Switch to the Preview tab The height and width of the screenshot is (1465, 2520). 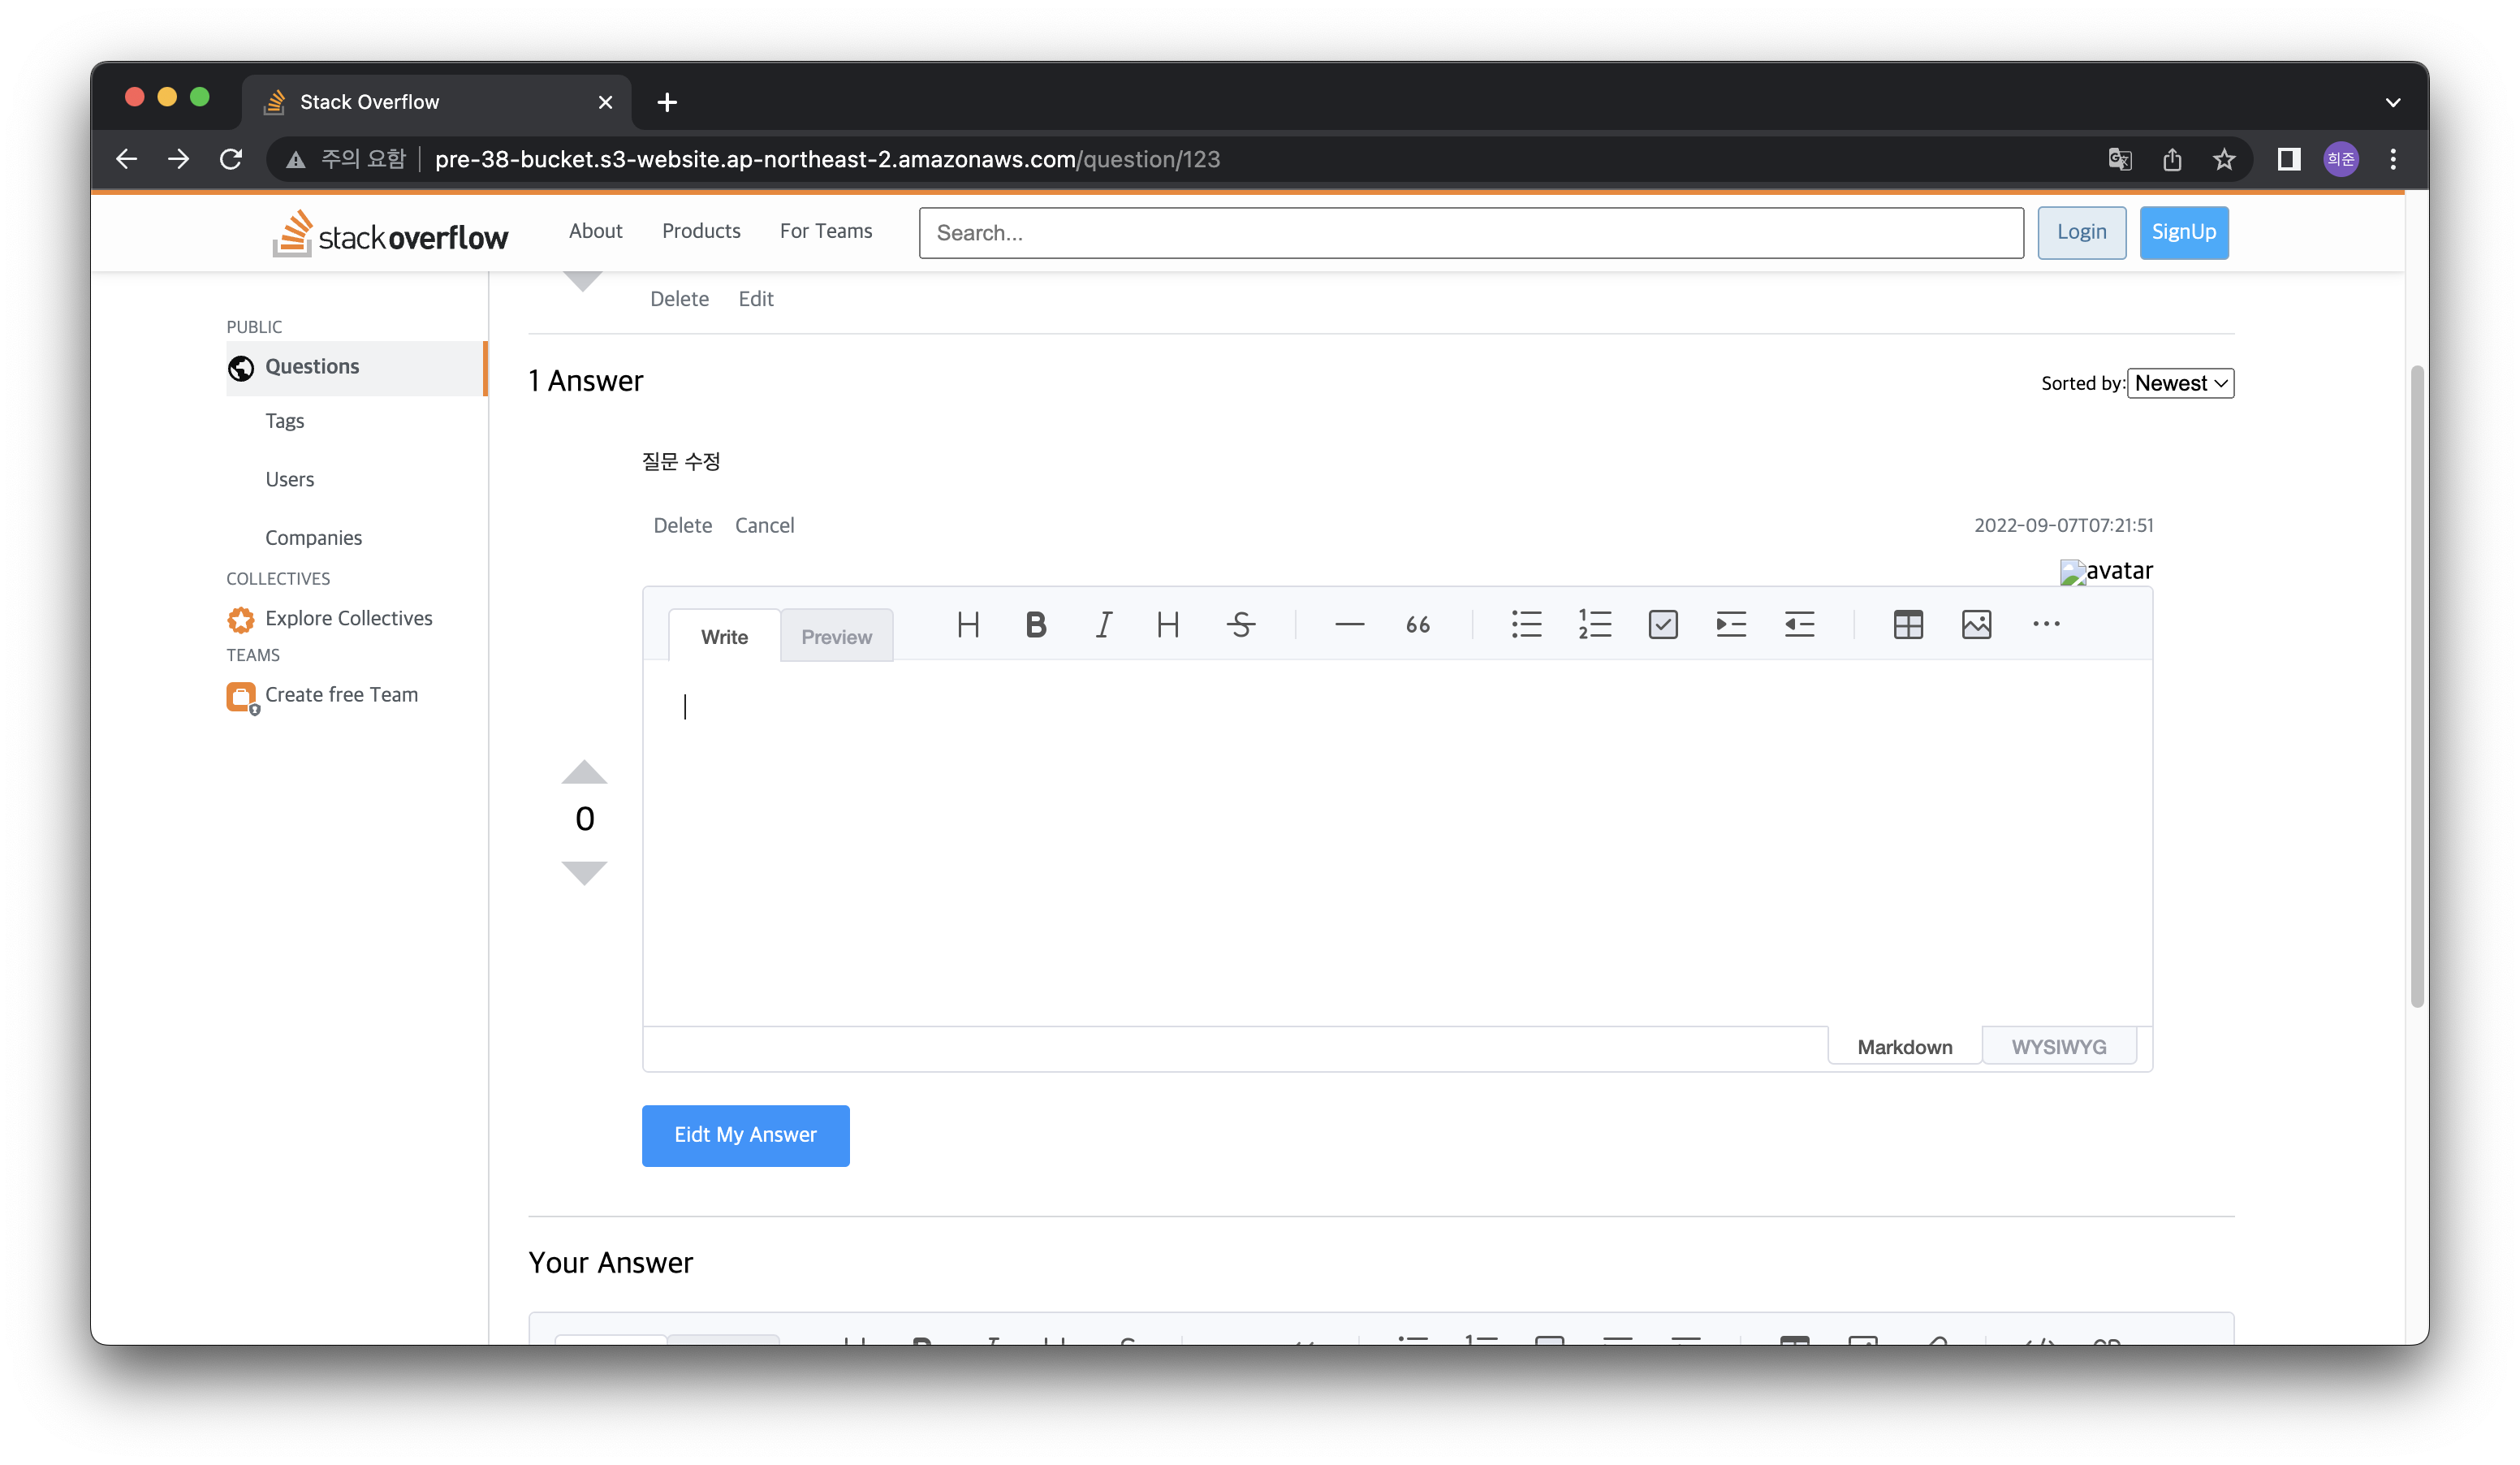836,637
